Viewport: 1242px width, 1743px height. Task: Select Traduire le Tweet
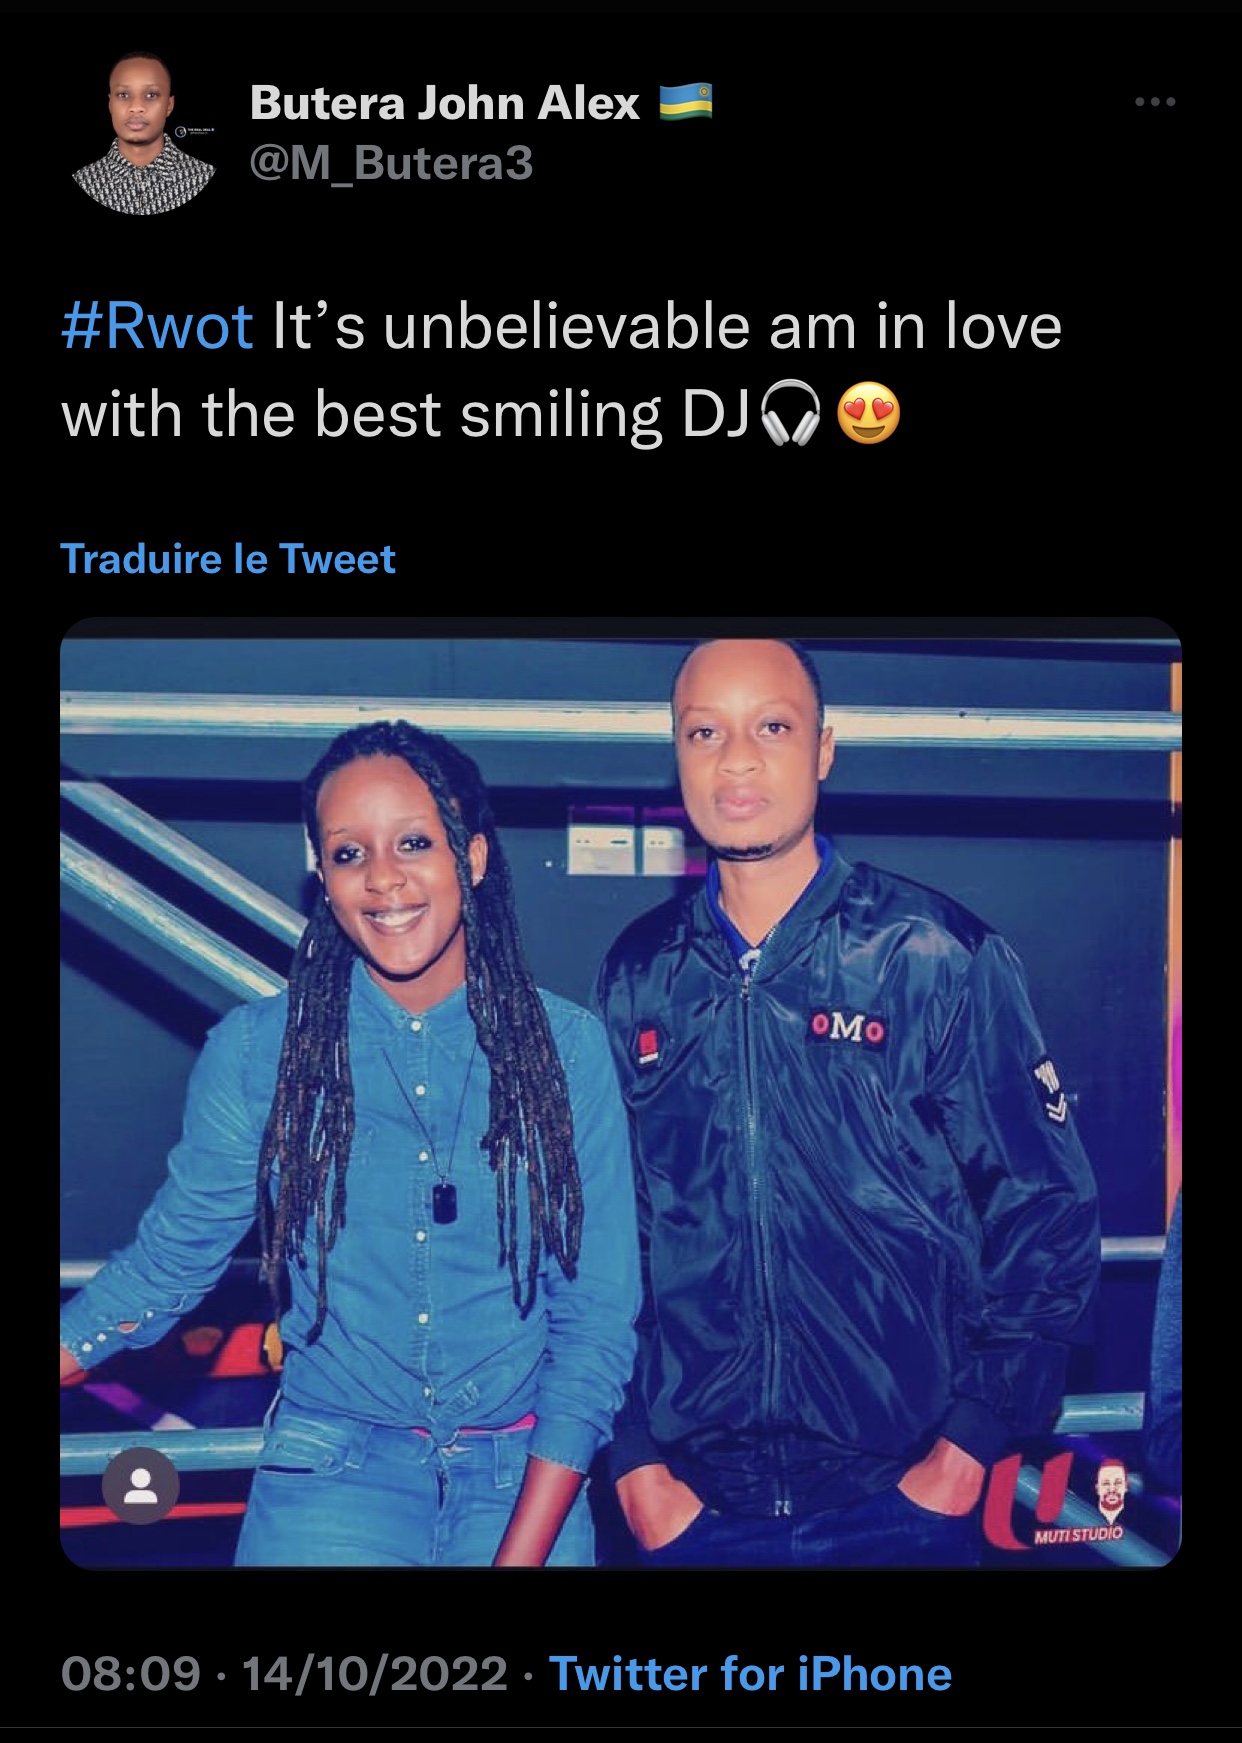pyautogui.click(x=228, y=559)
